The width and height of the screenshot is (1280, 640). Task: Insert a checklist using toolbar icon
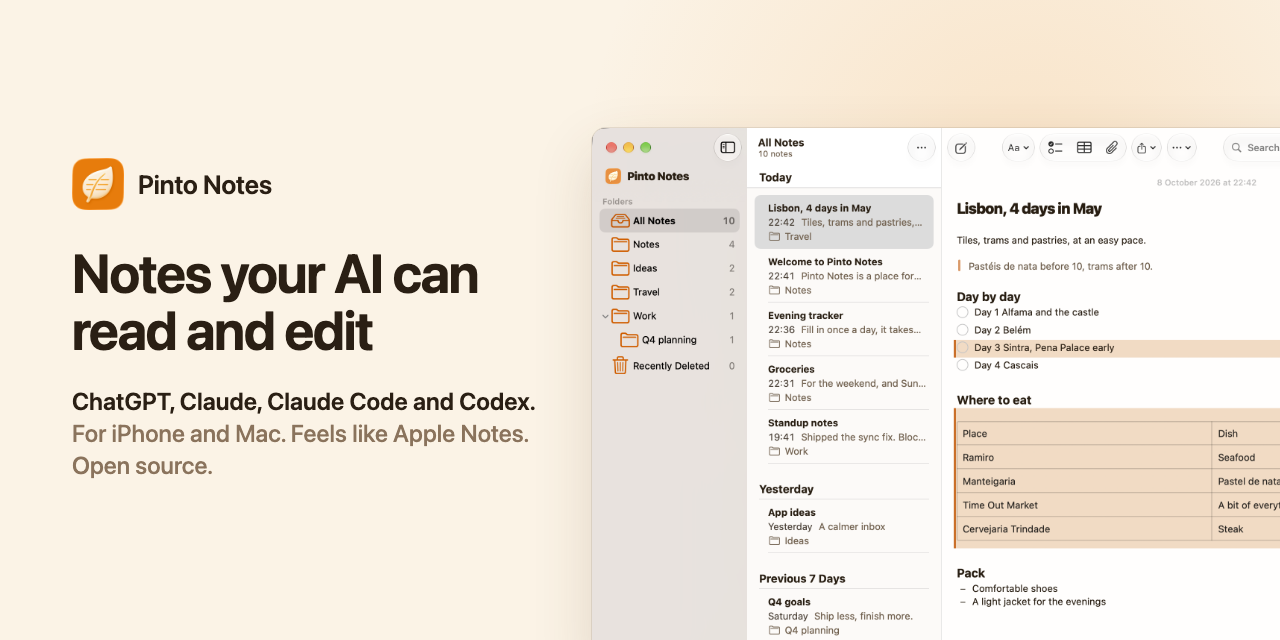pyautogui.click(x=1055, y=148)
